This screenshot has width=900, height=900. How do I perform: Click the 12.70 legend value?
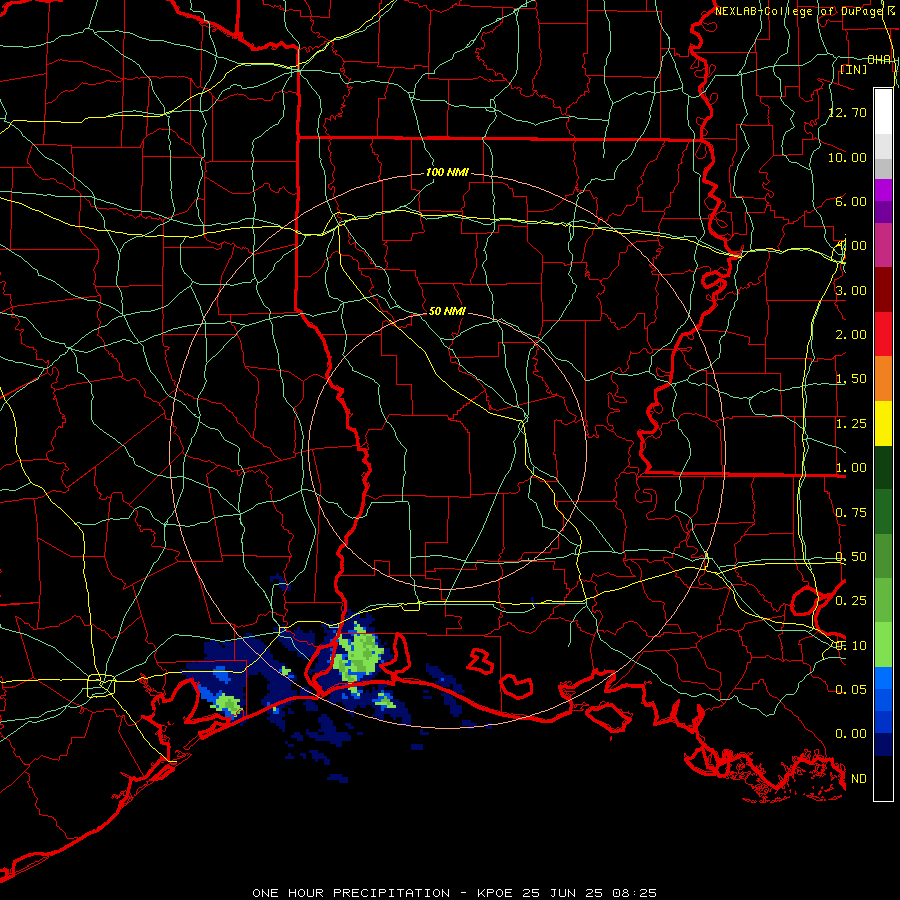[848, 112]
